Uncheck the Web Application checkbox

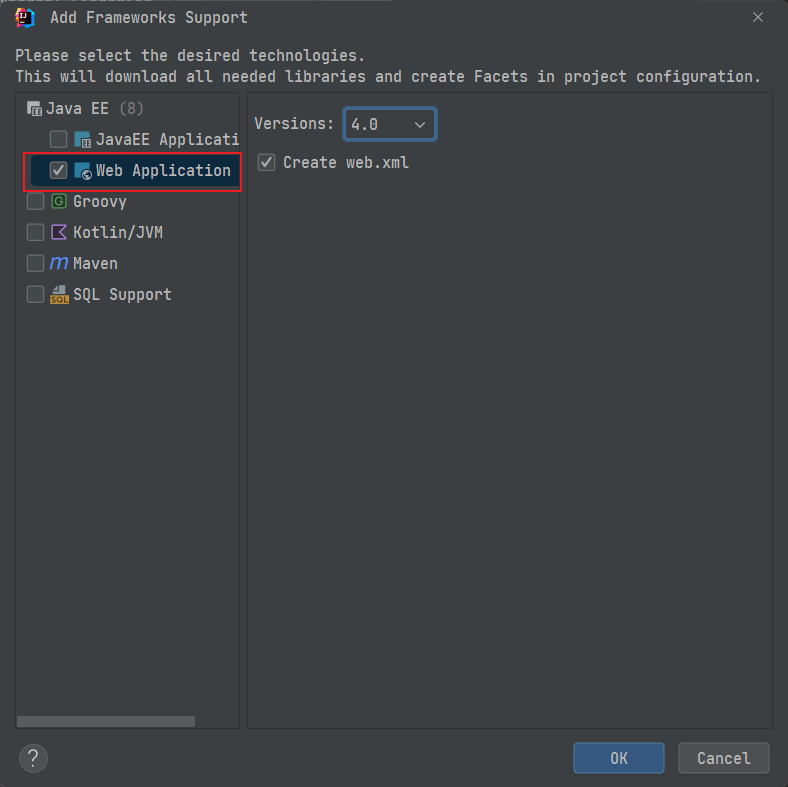coord(58,171)
